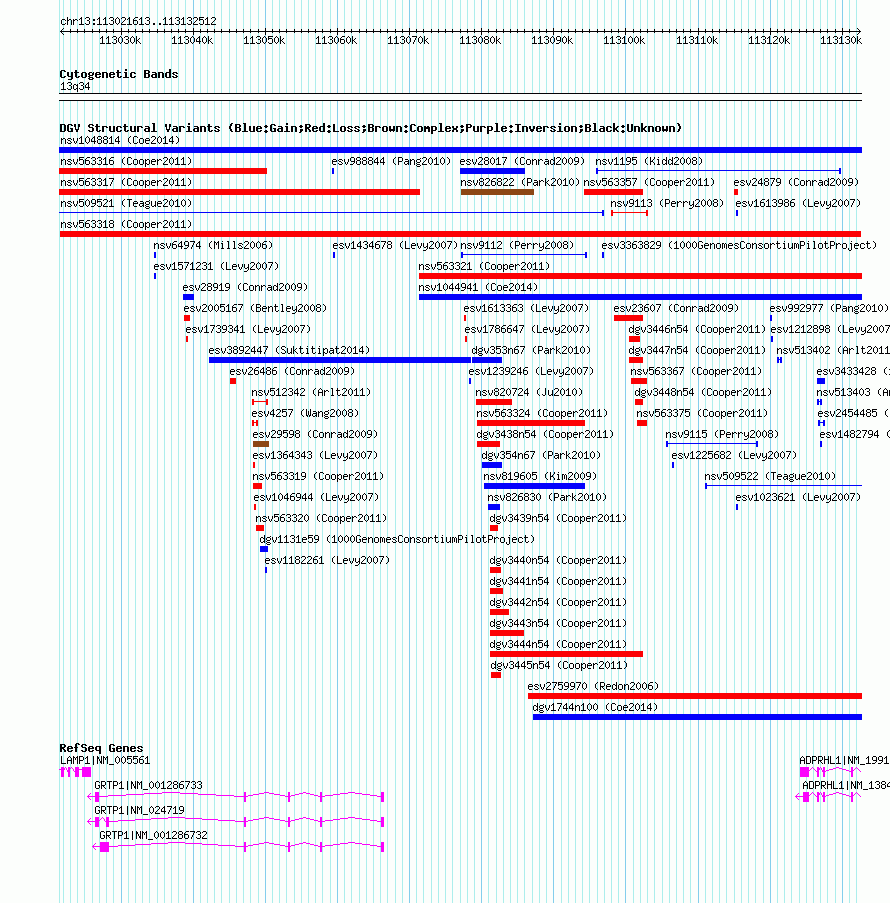Viewport: 890px width, 903px height.
Task: Click nsv826830 (Park2010) label
Action: pyautogui.click(x=547, y=498)
